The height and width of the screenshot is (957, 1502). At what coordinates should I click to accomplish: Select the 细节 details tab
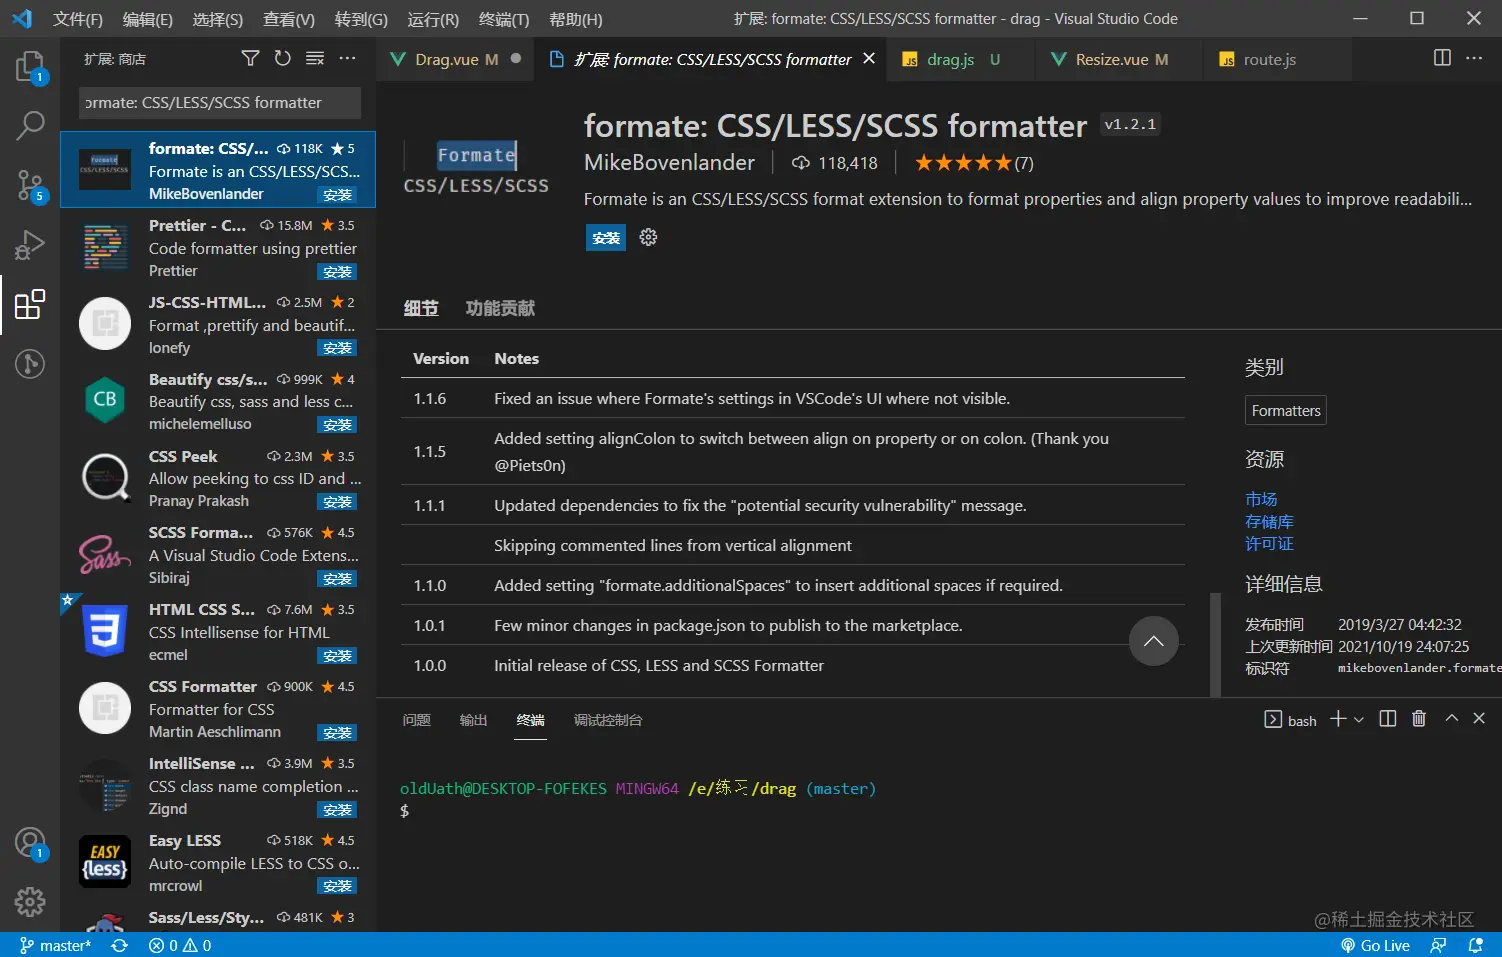[x=421, y=308]
